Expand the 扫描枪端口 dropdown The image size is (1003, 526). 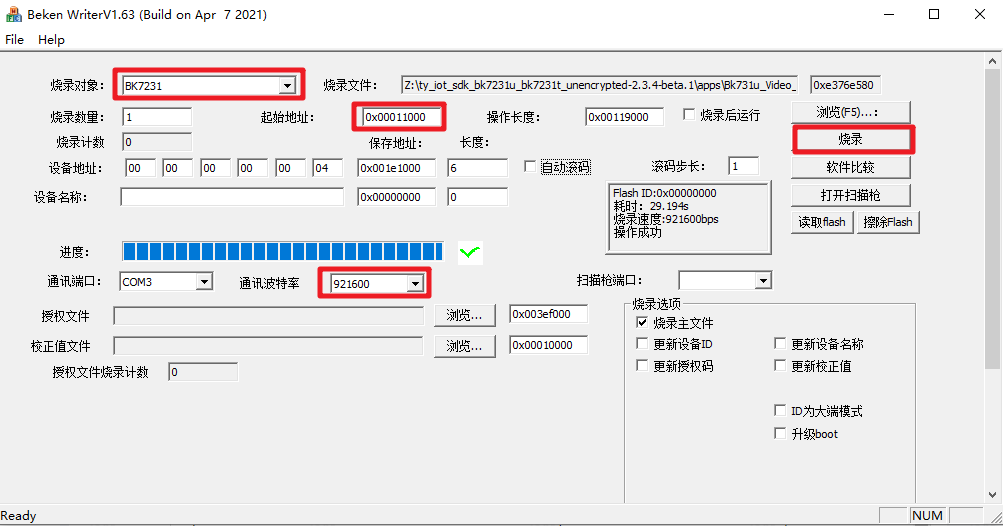pos(763,280)
